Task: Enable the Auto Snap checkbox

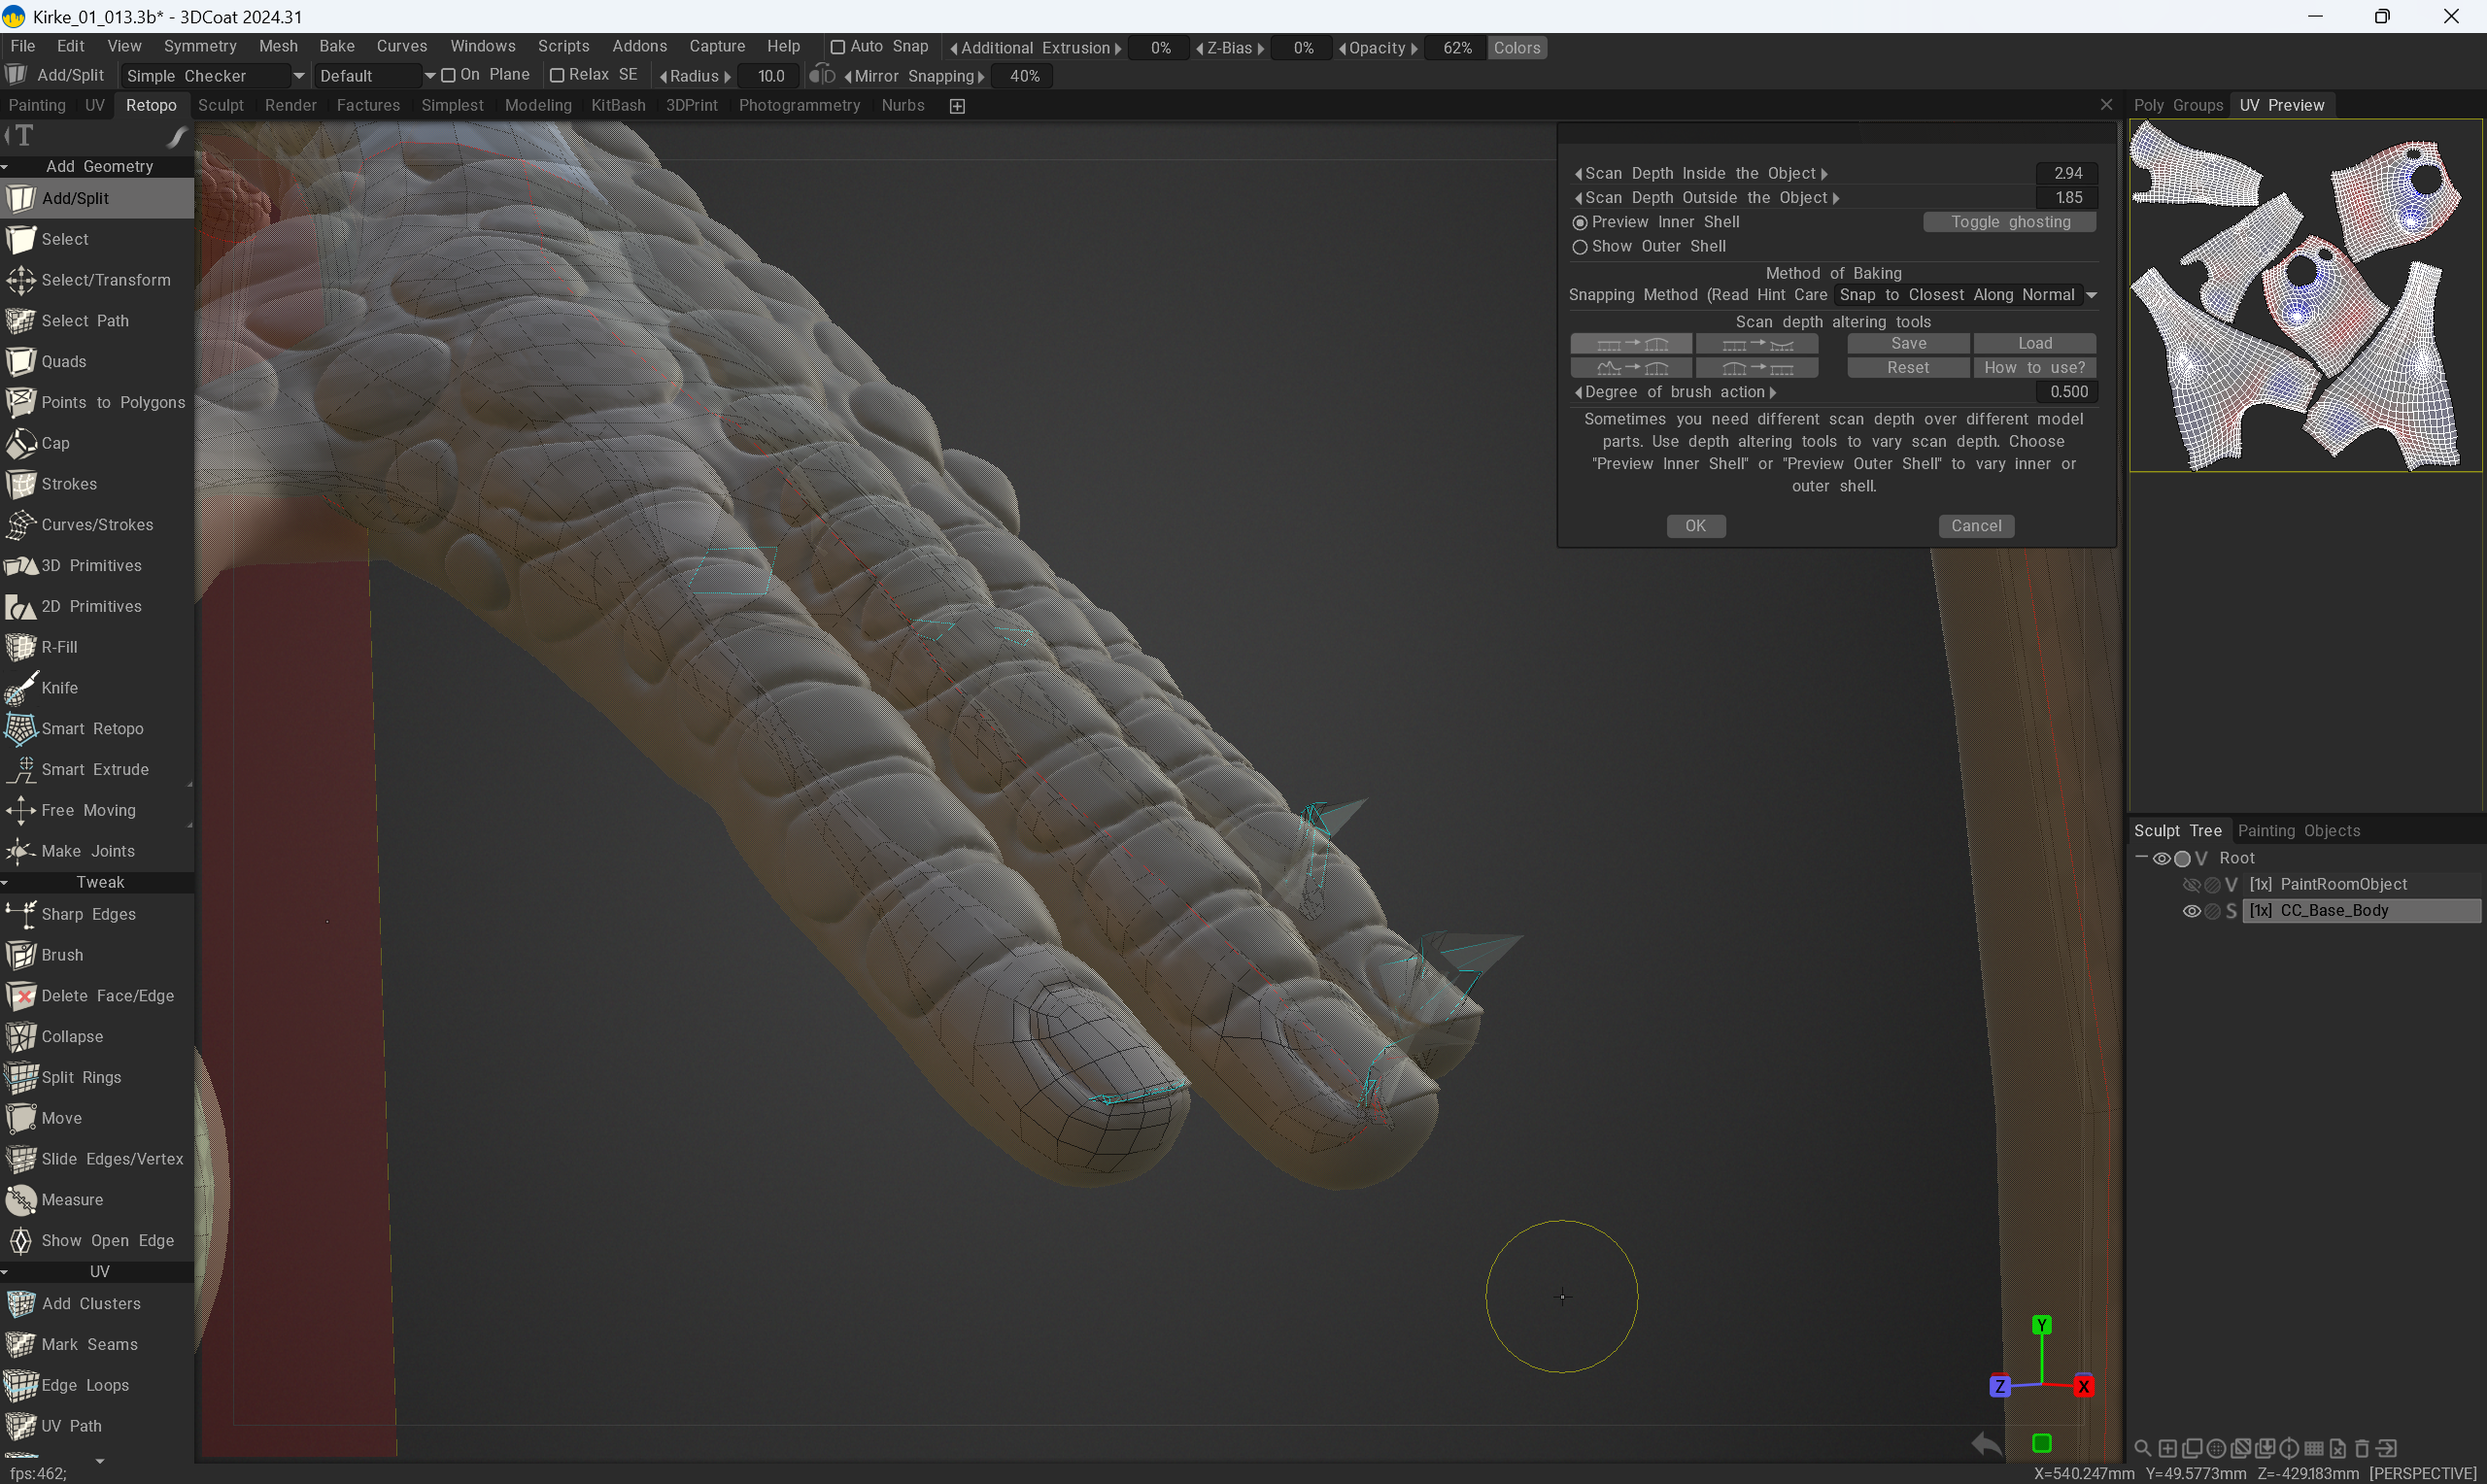Action: (838, 47)
